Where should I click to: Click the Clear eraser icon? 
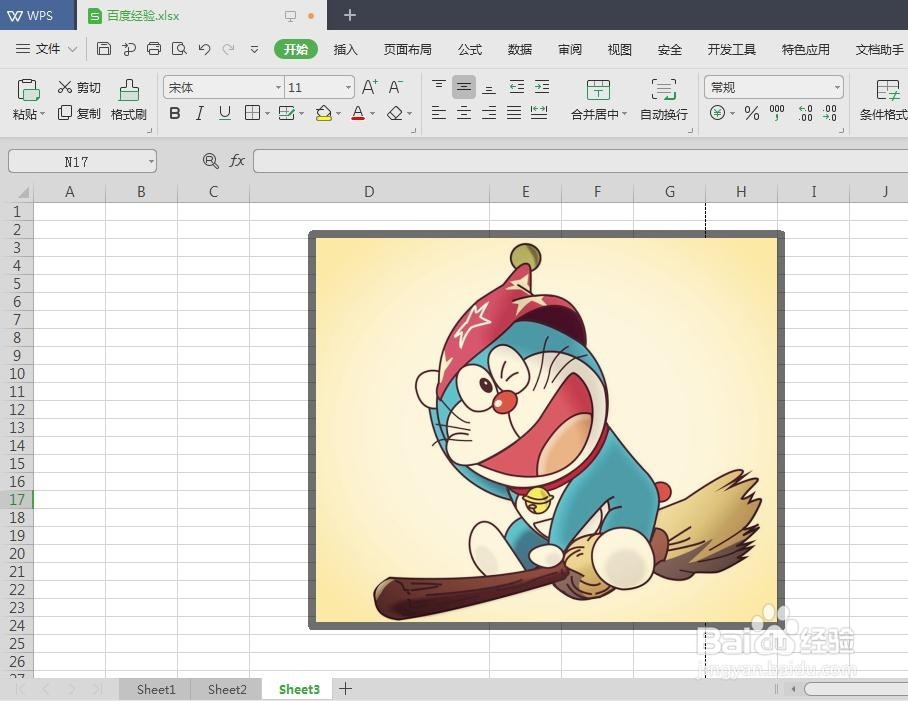pyautogui.click(x=395, y=113)
